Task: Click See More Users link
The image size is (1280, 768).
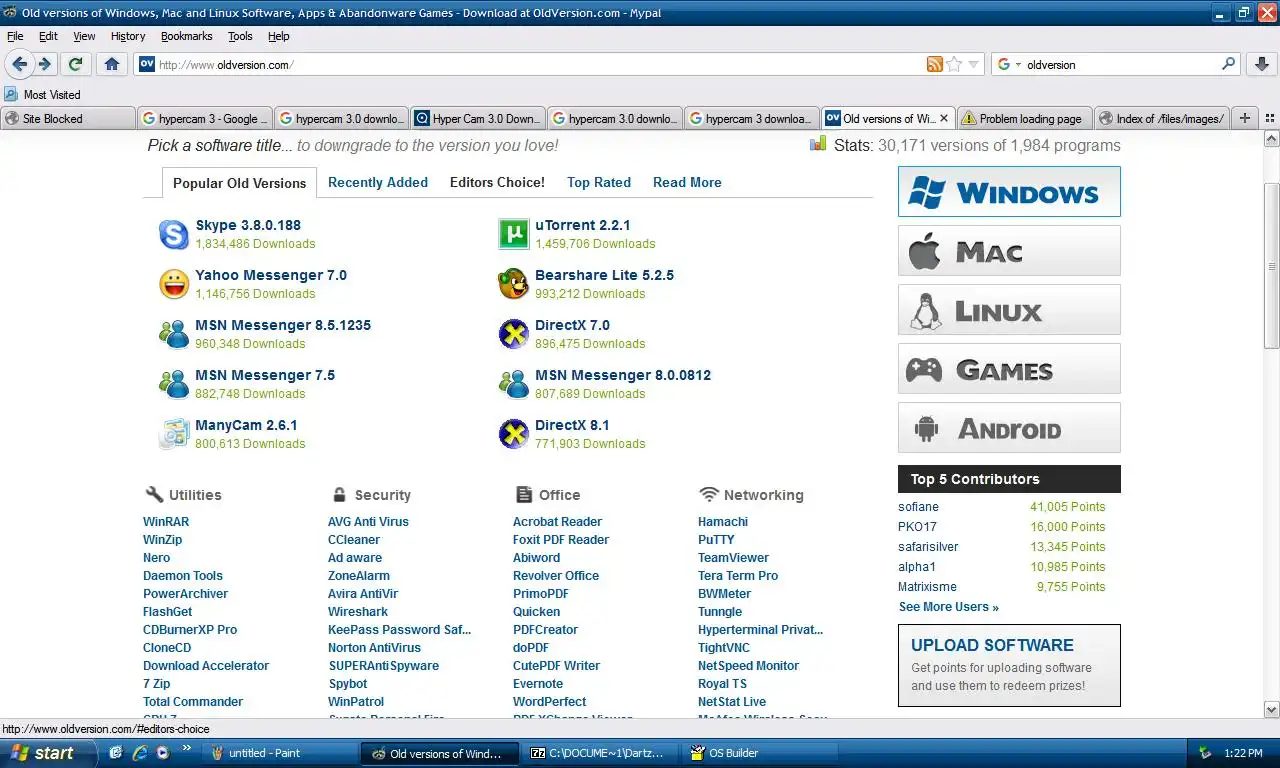Action: point(948,607)
